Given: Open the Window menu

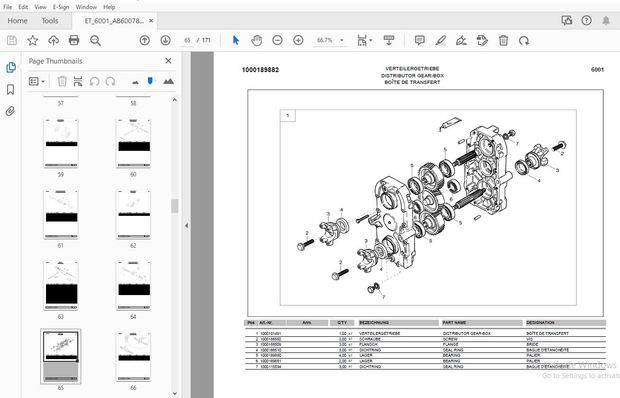Looking at the screenshot, I should [x=86, y=7].
